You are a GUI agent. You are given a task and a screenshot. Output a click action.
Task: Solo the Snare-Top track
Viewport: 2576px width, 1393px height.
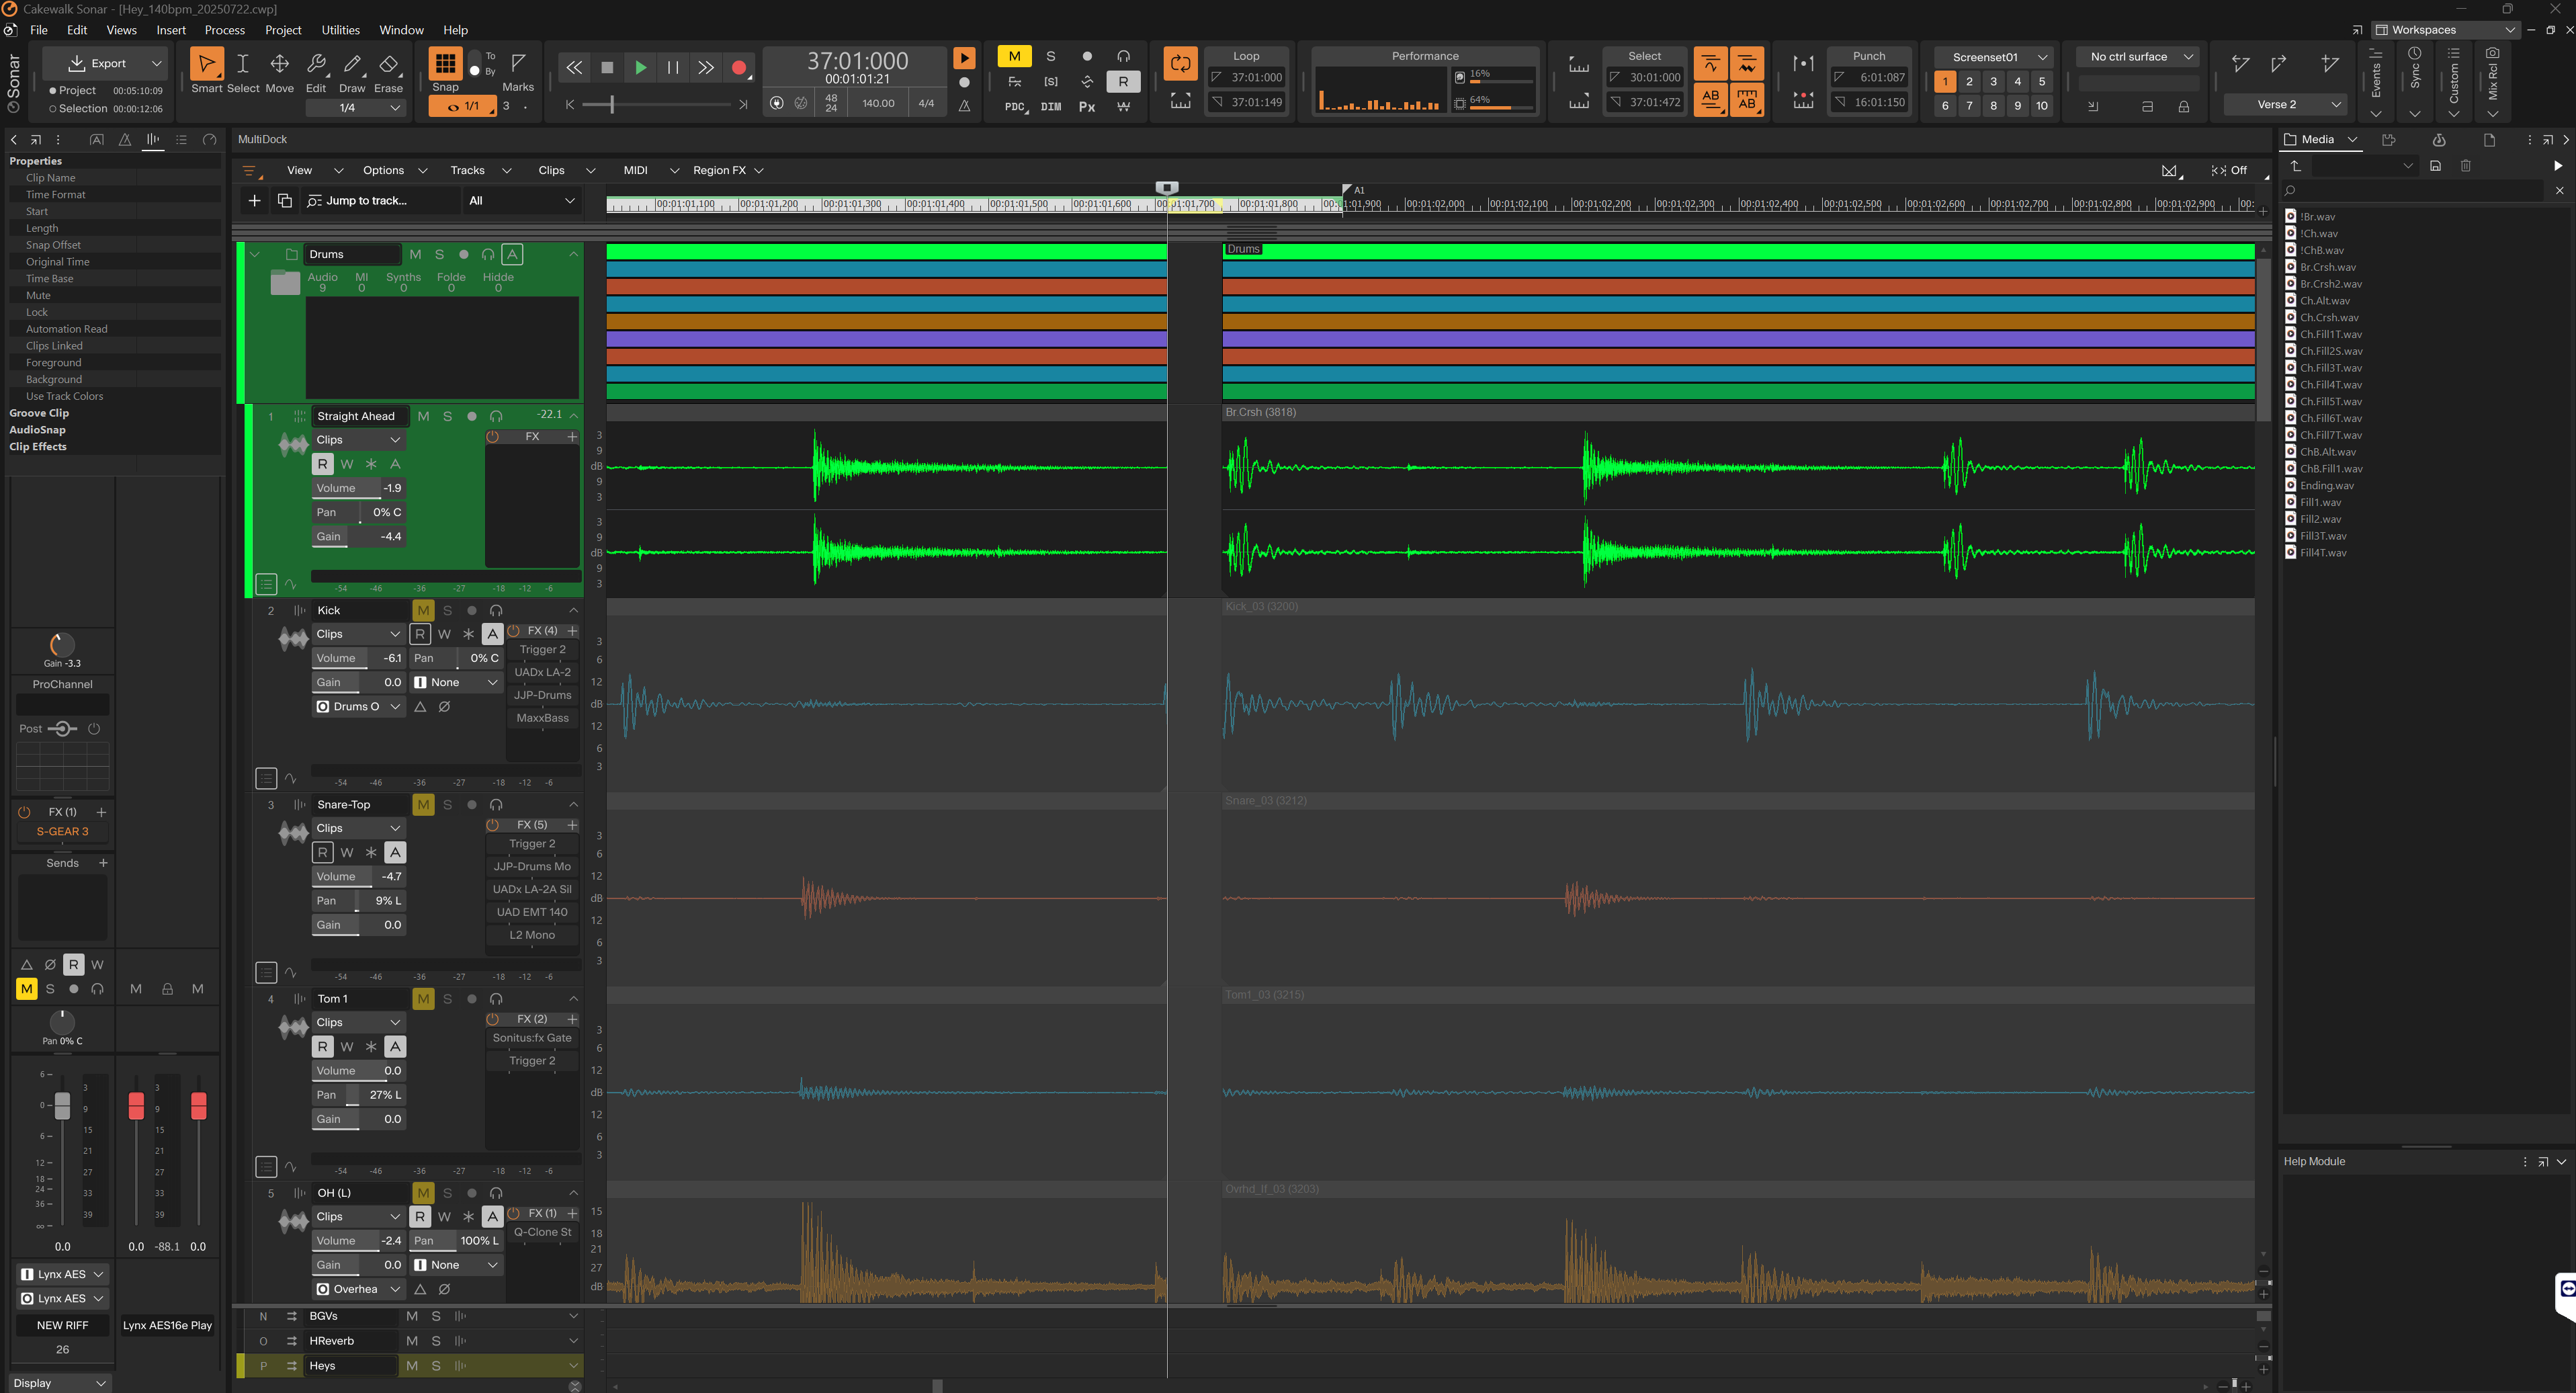447,804
